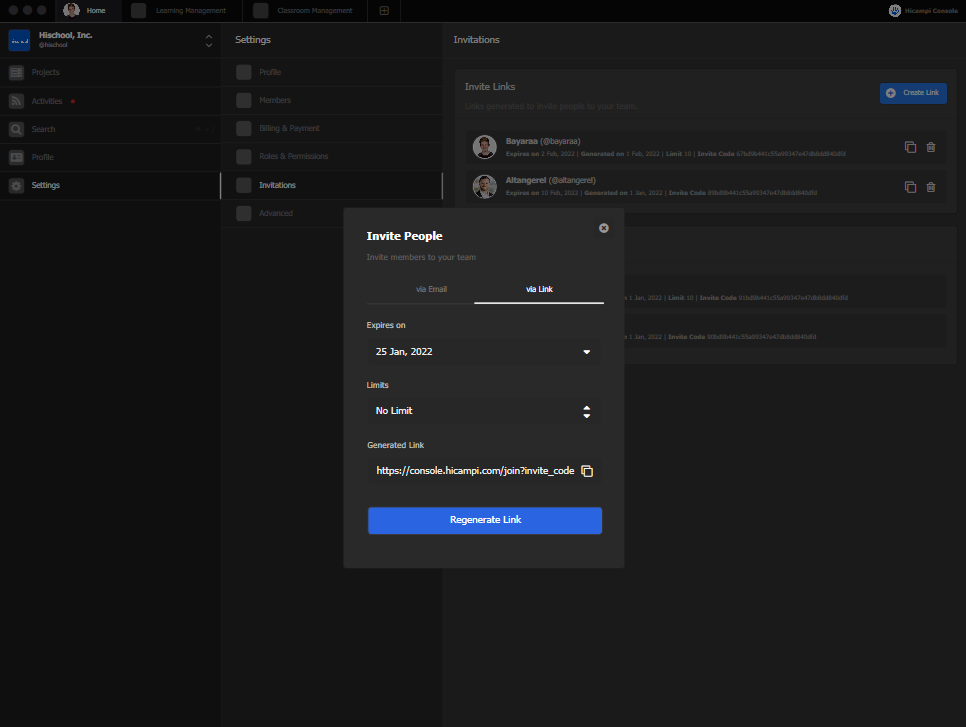This screenshot has width=966, height=727.
Task: Switch to the via Email tab
Action: pos(431,289)
